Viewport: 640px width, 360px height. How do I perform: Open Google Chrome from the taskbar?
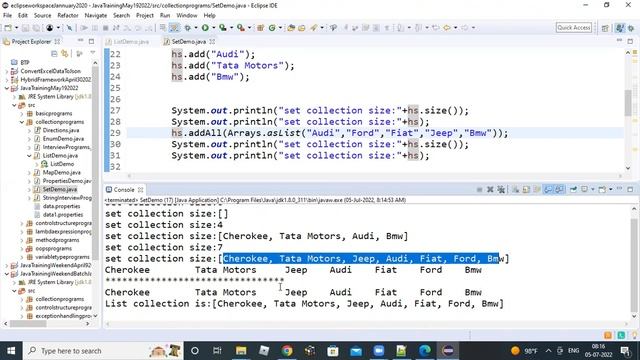(x=287, y=351)
